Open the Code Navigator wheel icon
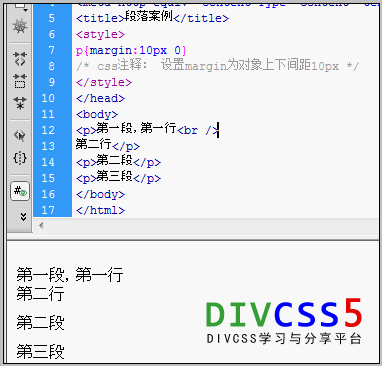Viewport: 383px width, 367px height. (x=20, y=26)
